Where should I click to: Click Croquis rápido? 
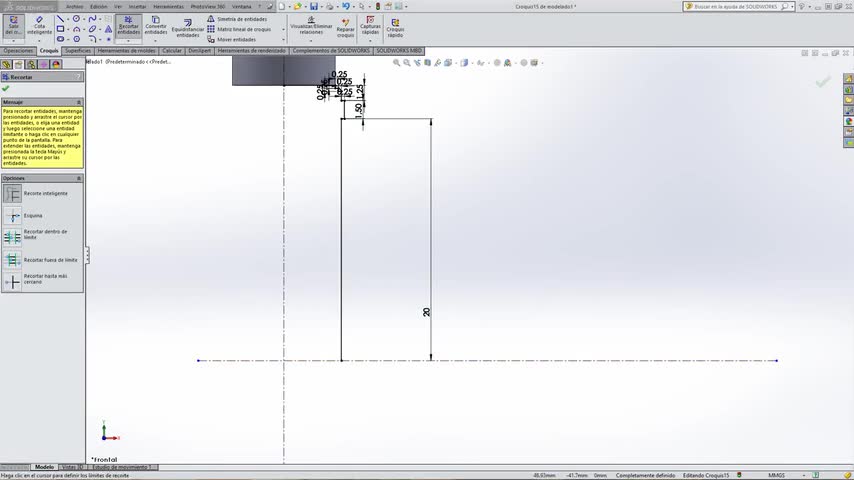pos(395,28)
